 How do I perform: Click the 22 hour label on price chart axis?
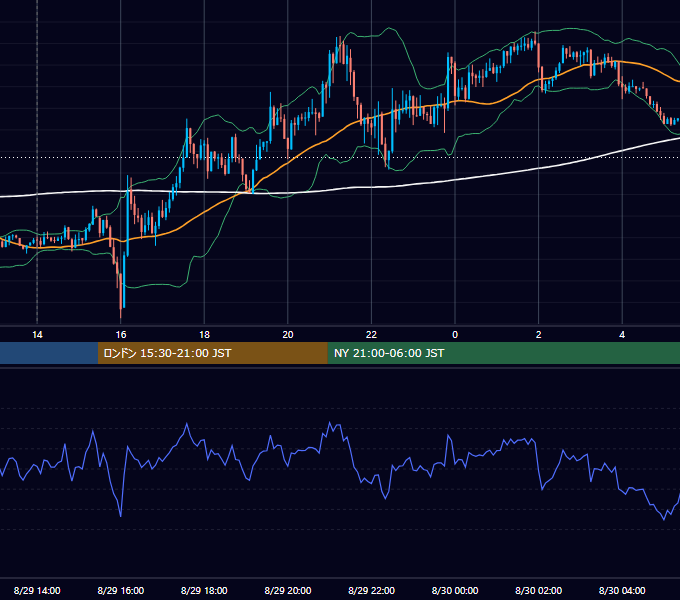click(371, 335)
